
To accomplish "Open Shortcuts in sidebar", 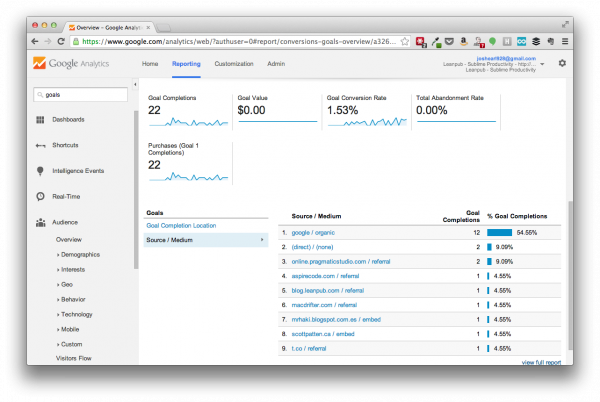I will 65,145.
